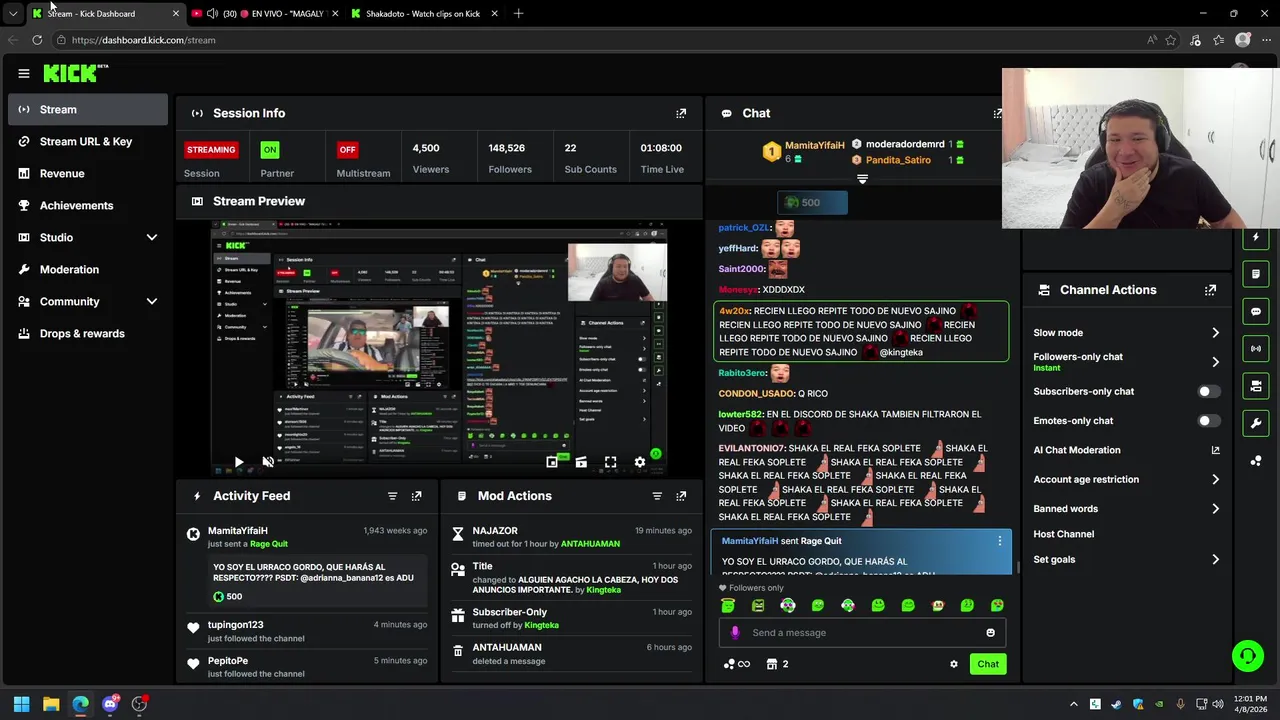Open Slow mode options chevron
Screen dimensions: 1280x720
tap(1215, 333)
